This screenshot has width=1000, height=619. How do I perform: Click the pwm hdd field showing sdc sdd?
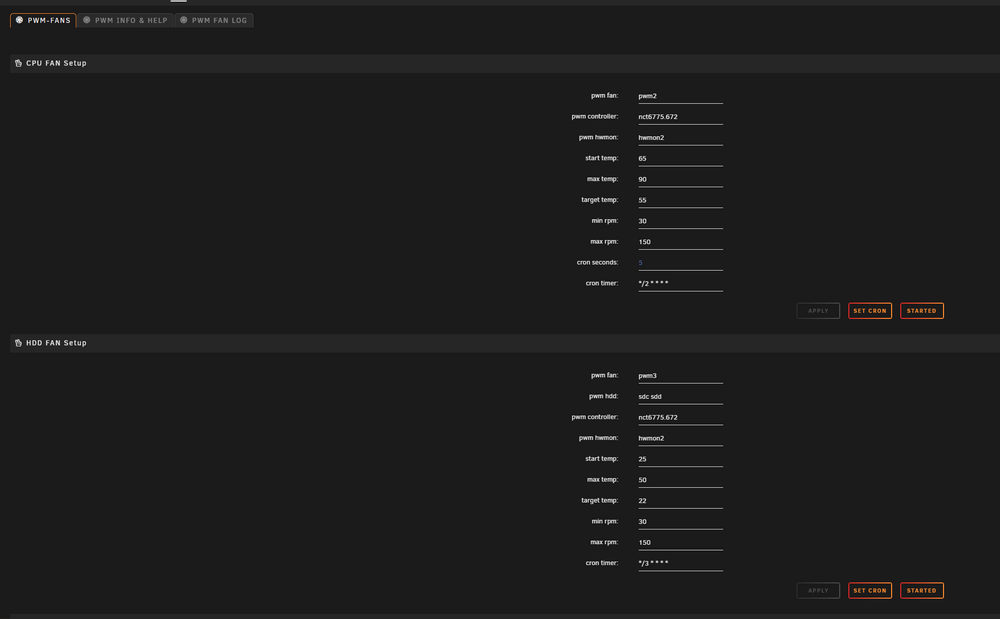680,397
